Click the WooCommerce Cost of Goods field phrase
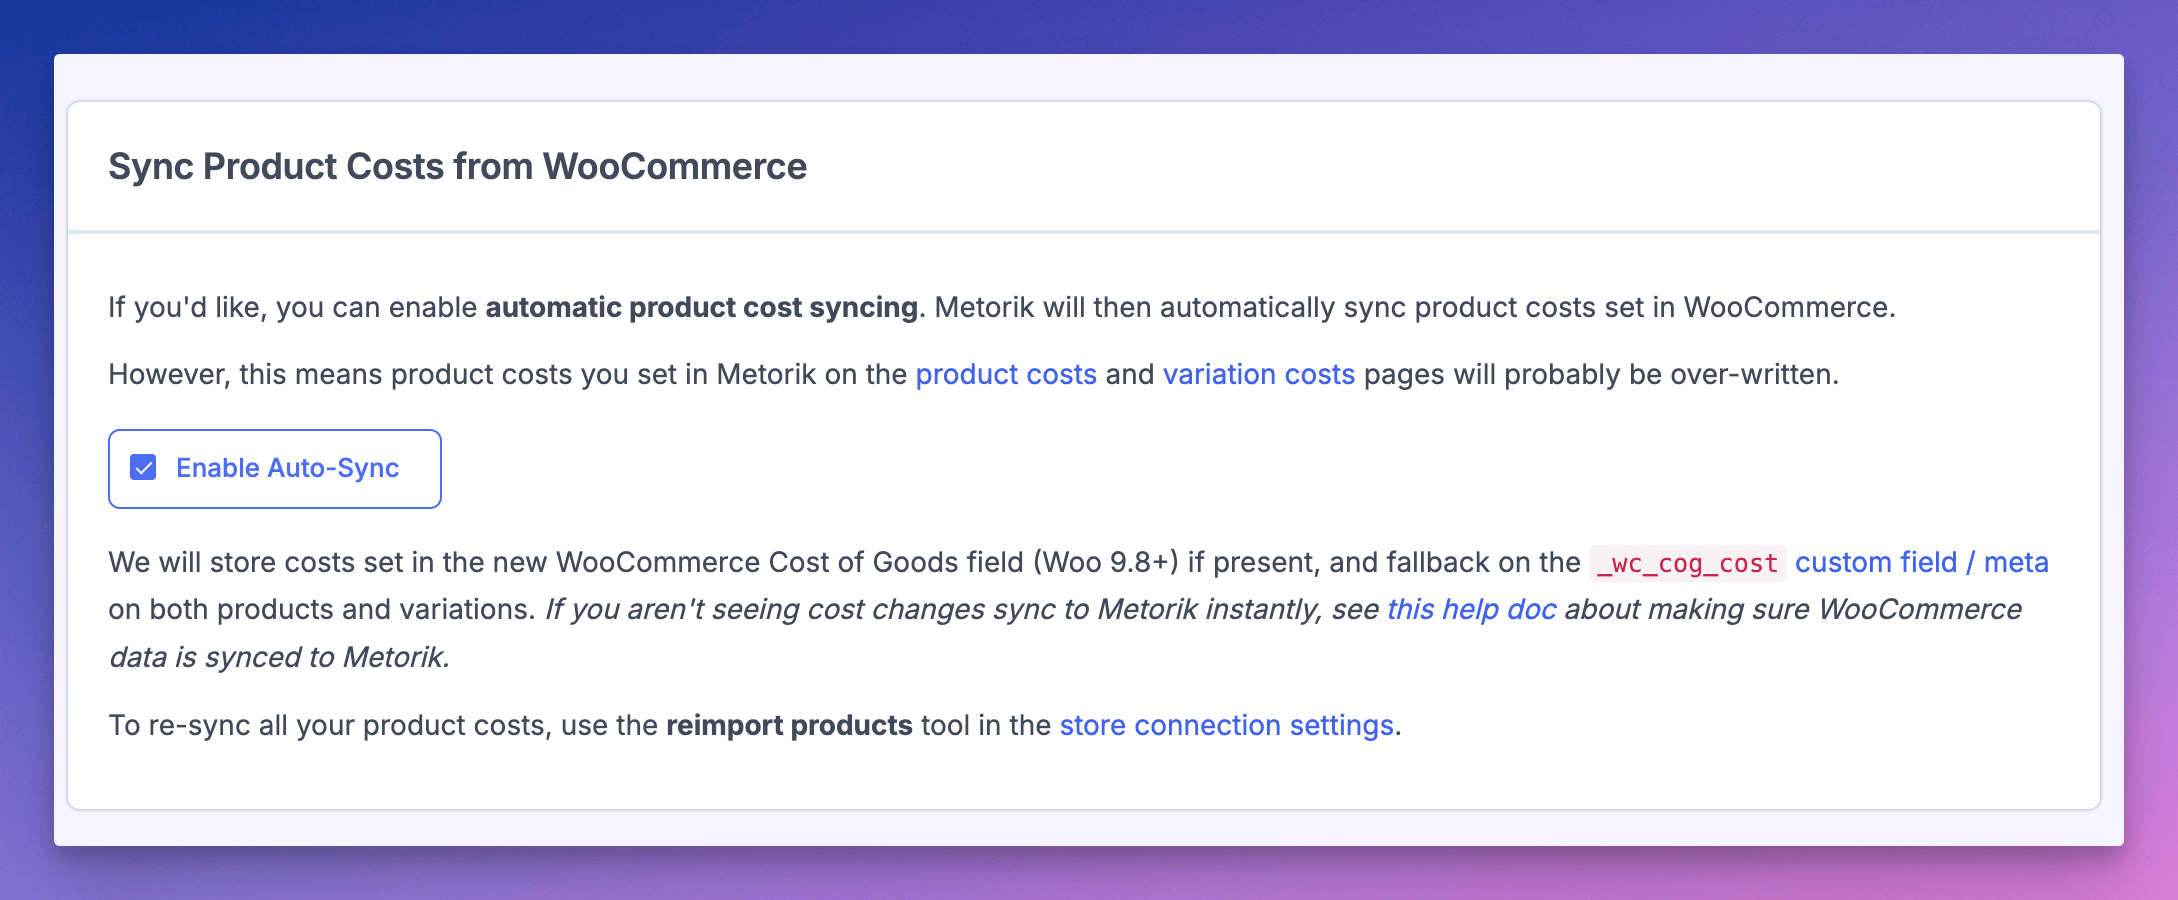This screenshot has width=2178, height=900. 789,562
